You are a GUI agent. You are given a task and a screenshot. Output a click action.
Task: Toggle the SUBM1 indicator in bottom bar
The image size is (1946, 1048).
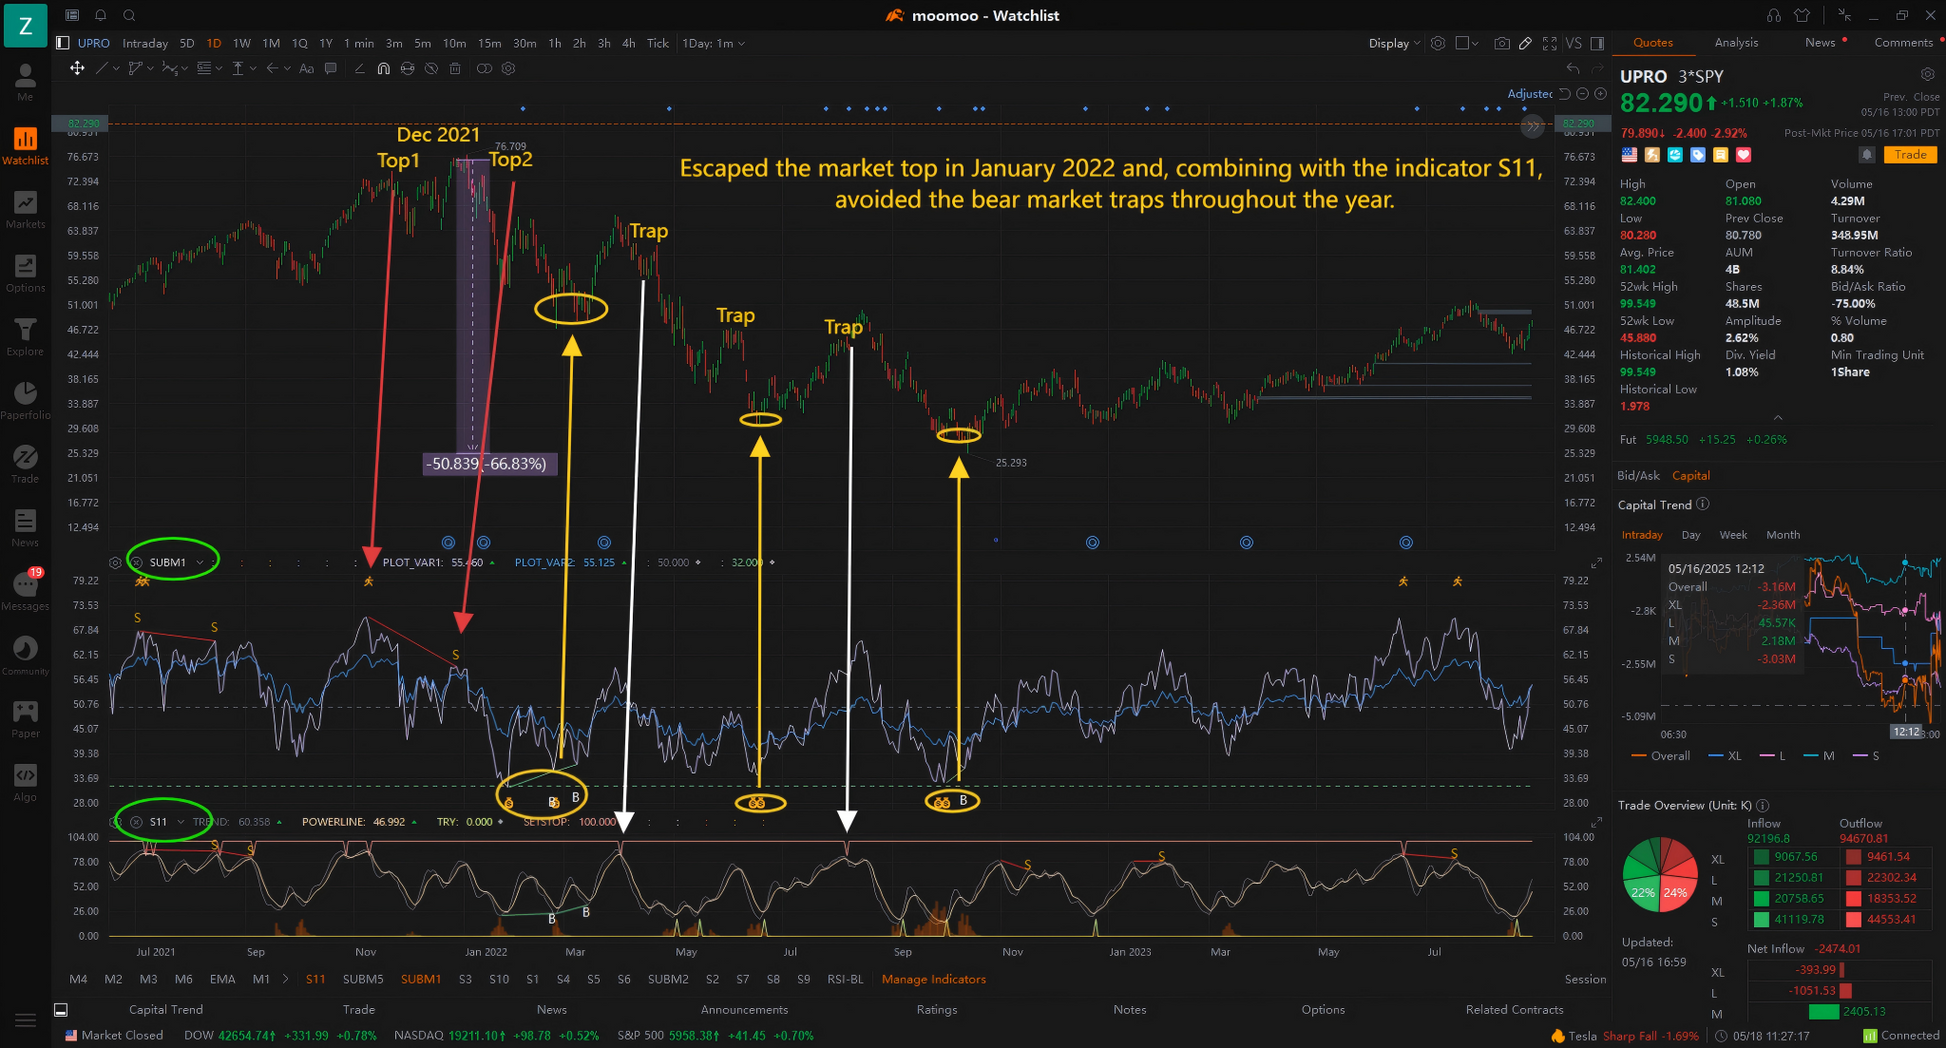[x=420, y=979]
